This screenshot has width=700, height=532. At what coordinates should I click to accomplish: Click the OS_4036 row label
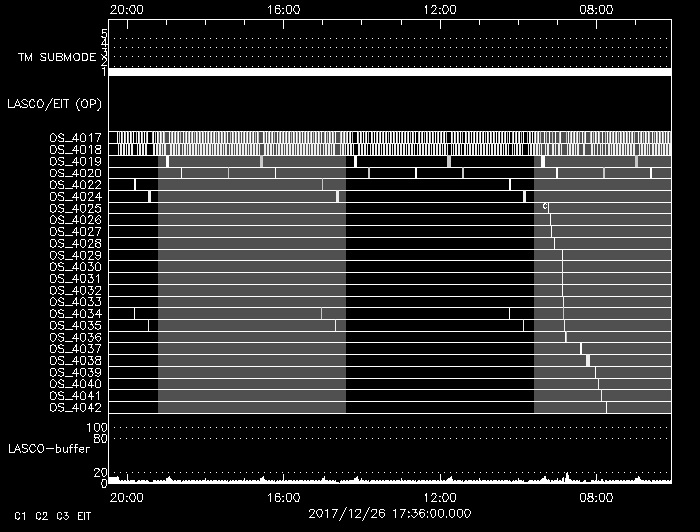[x=75, y=337]
